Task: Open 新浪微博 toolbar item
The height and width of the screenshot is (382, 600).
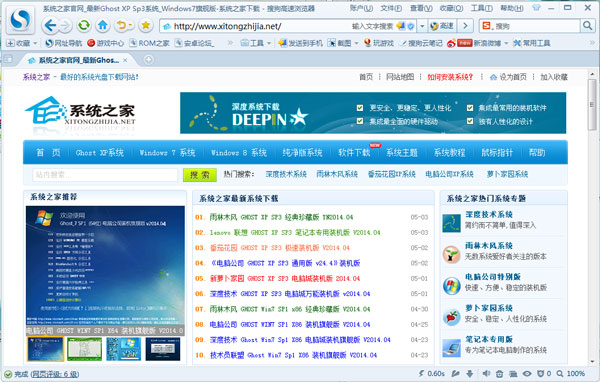Action: click(474, 43)
